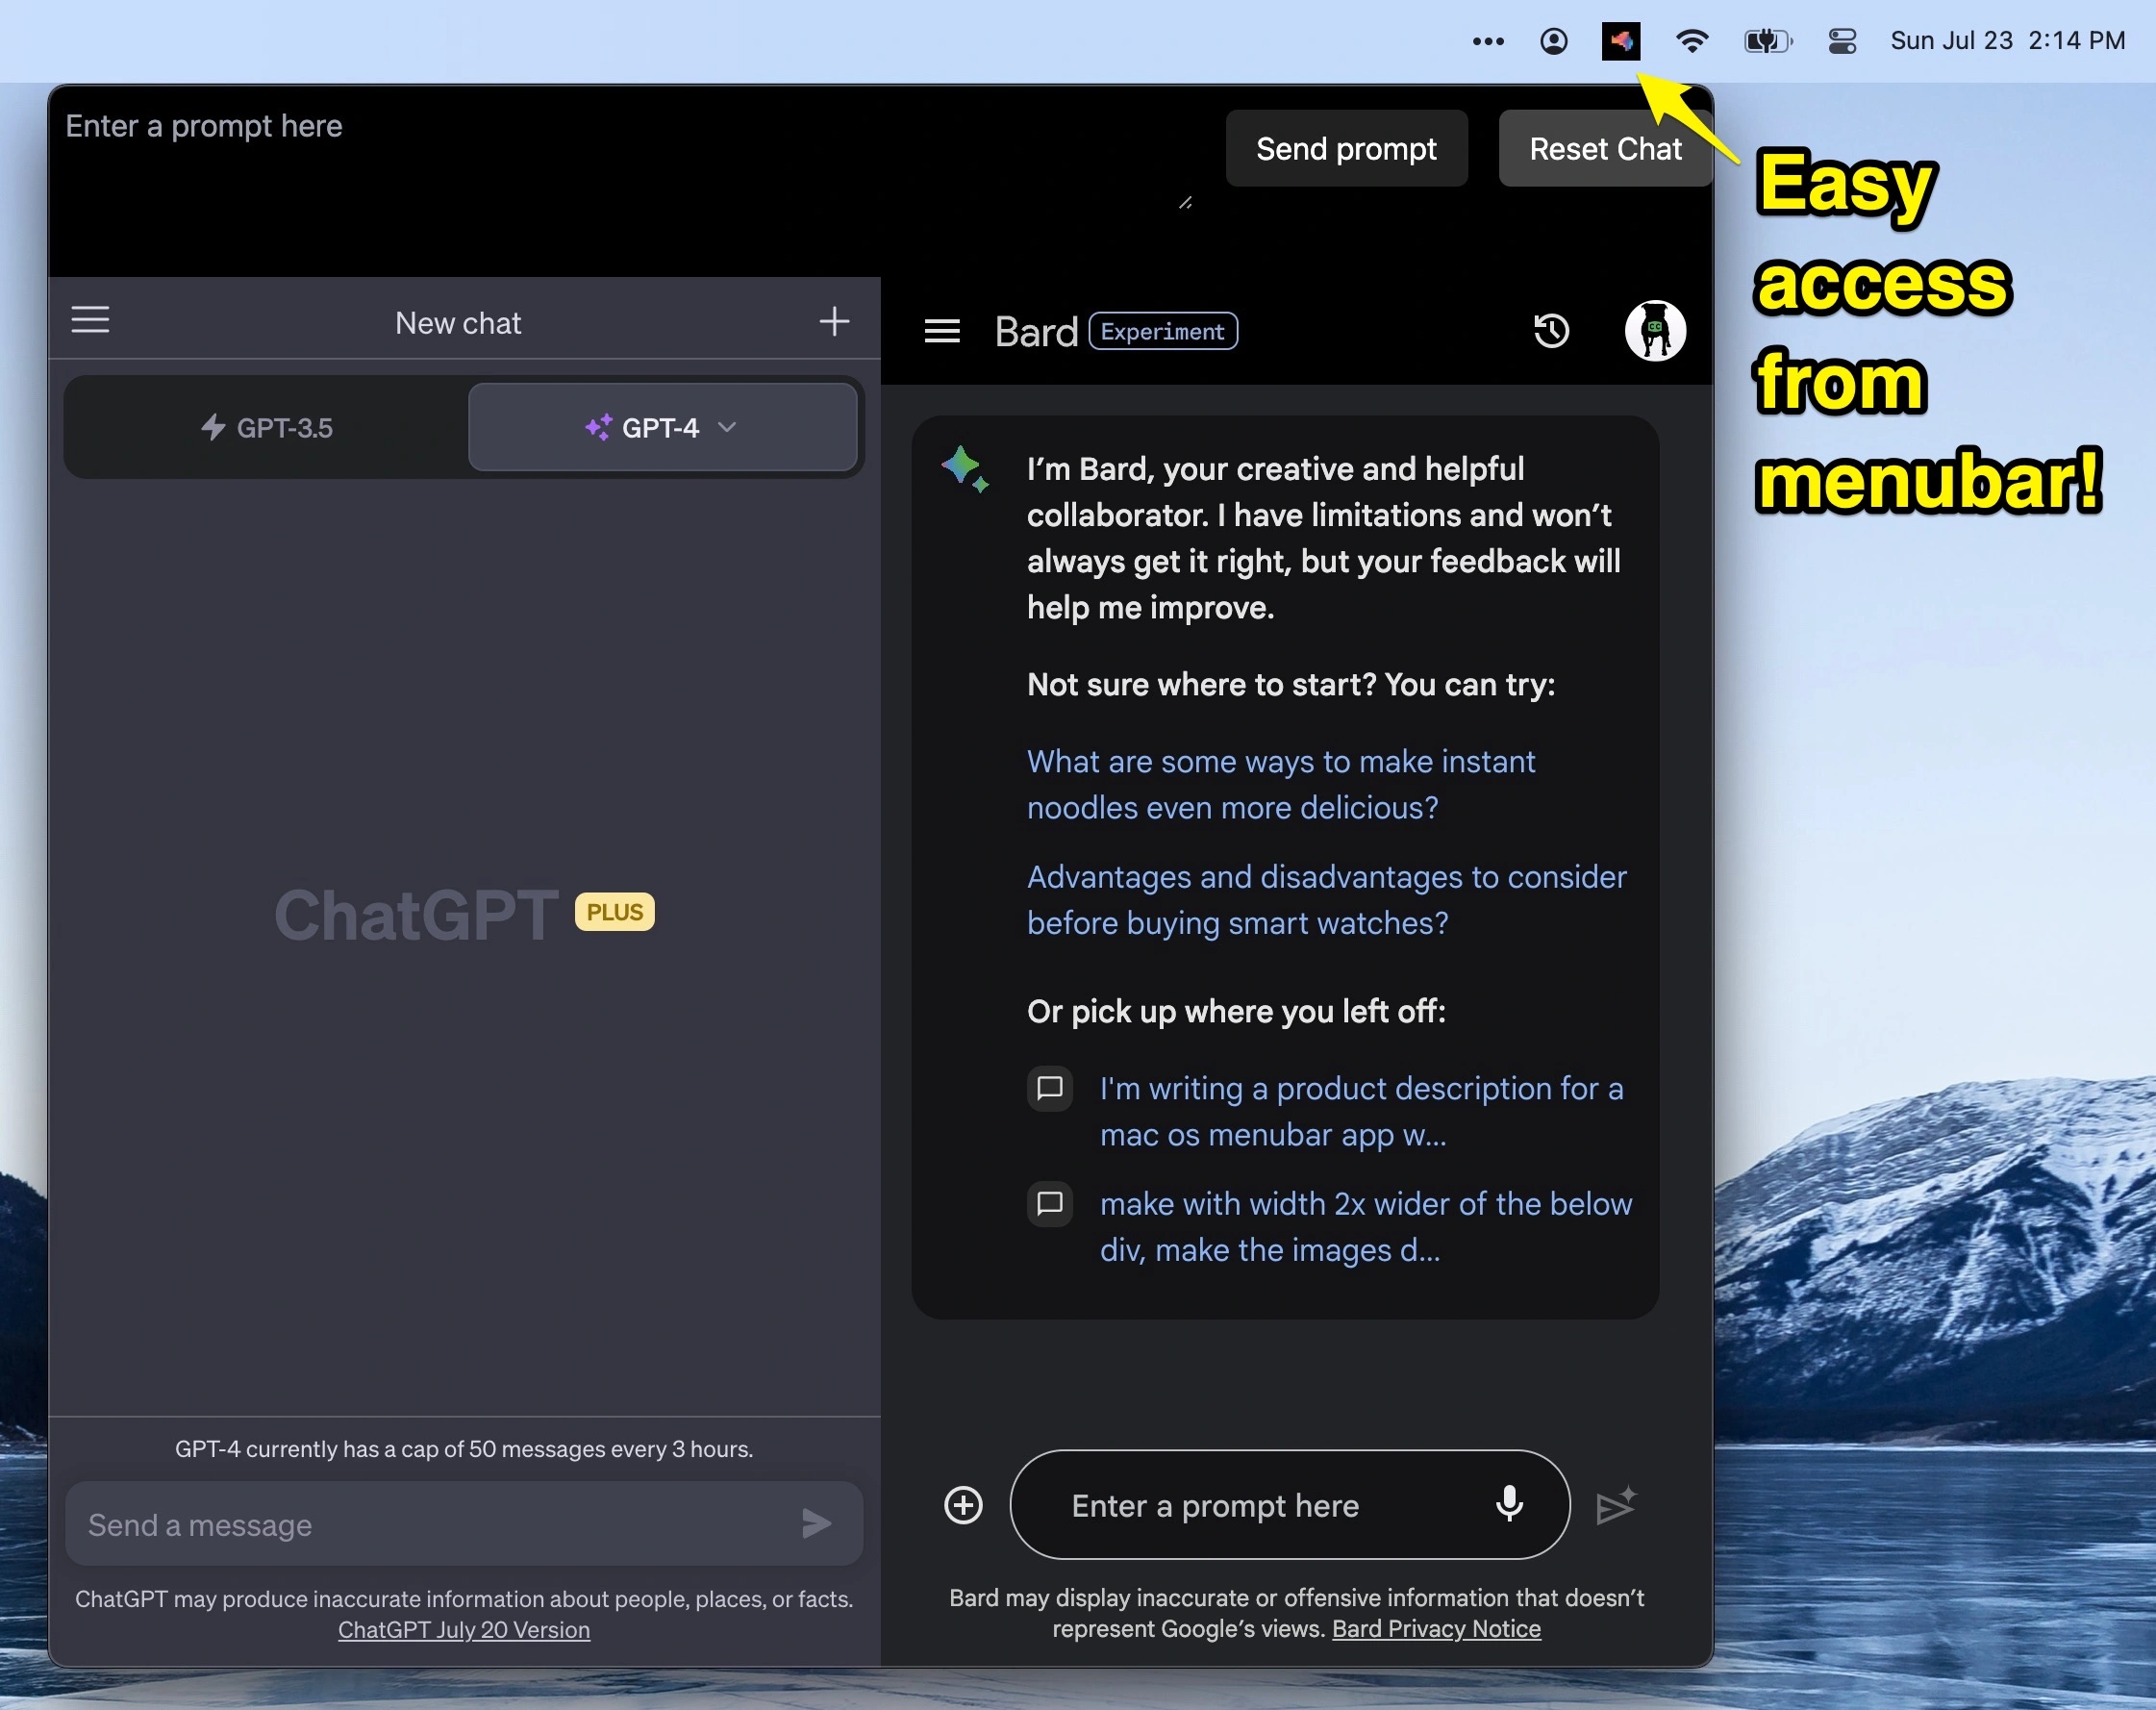Open macOS Control Center in menu bar

click(x=1842, y=41)
